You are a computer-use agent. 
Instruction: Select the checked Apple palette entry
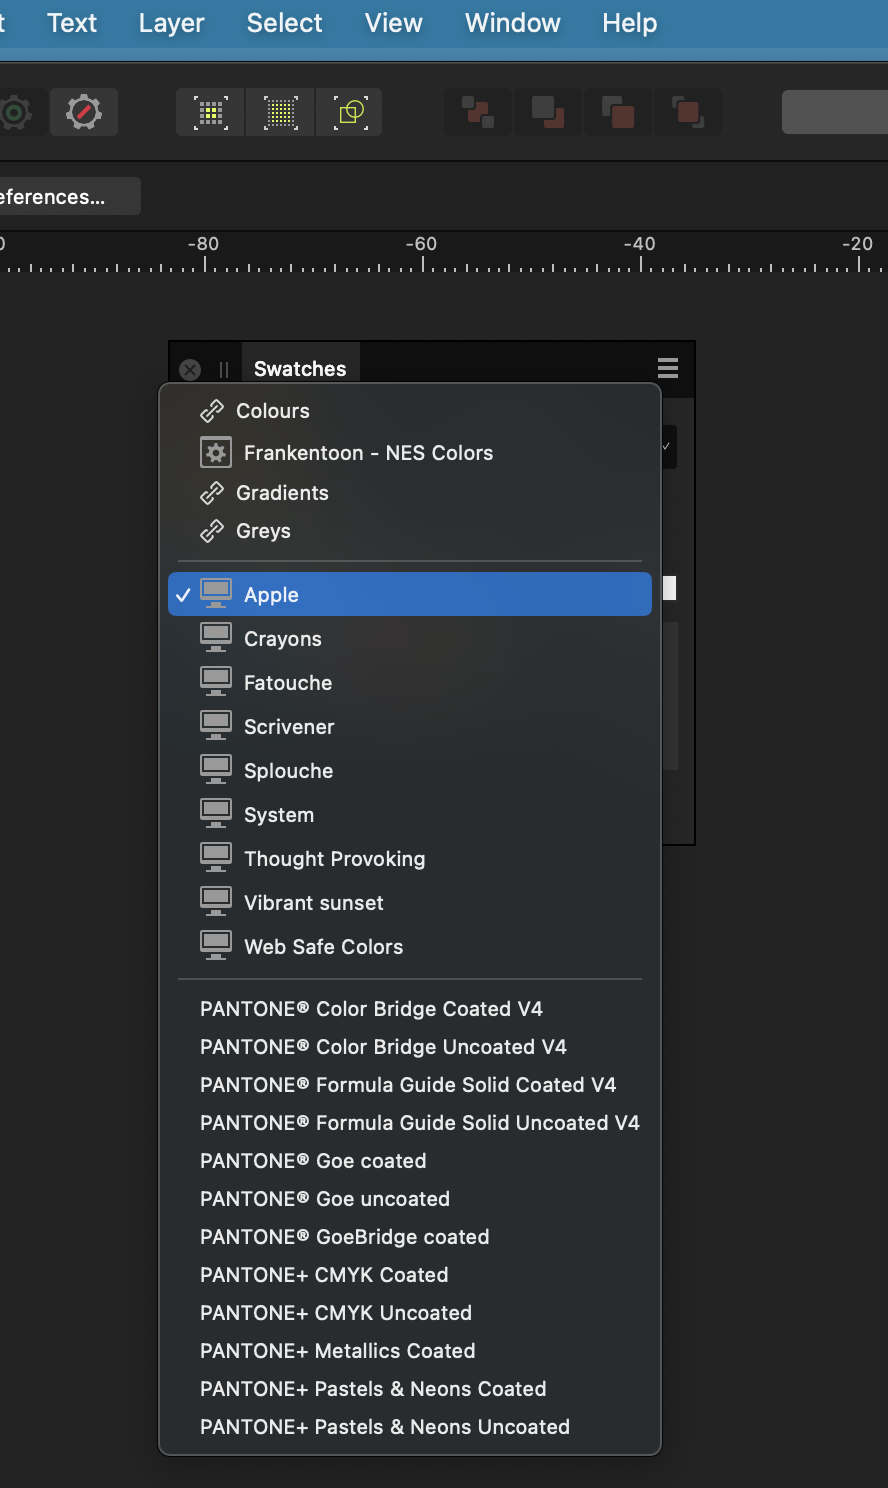click(x=410, y=594)
